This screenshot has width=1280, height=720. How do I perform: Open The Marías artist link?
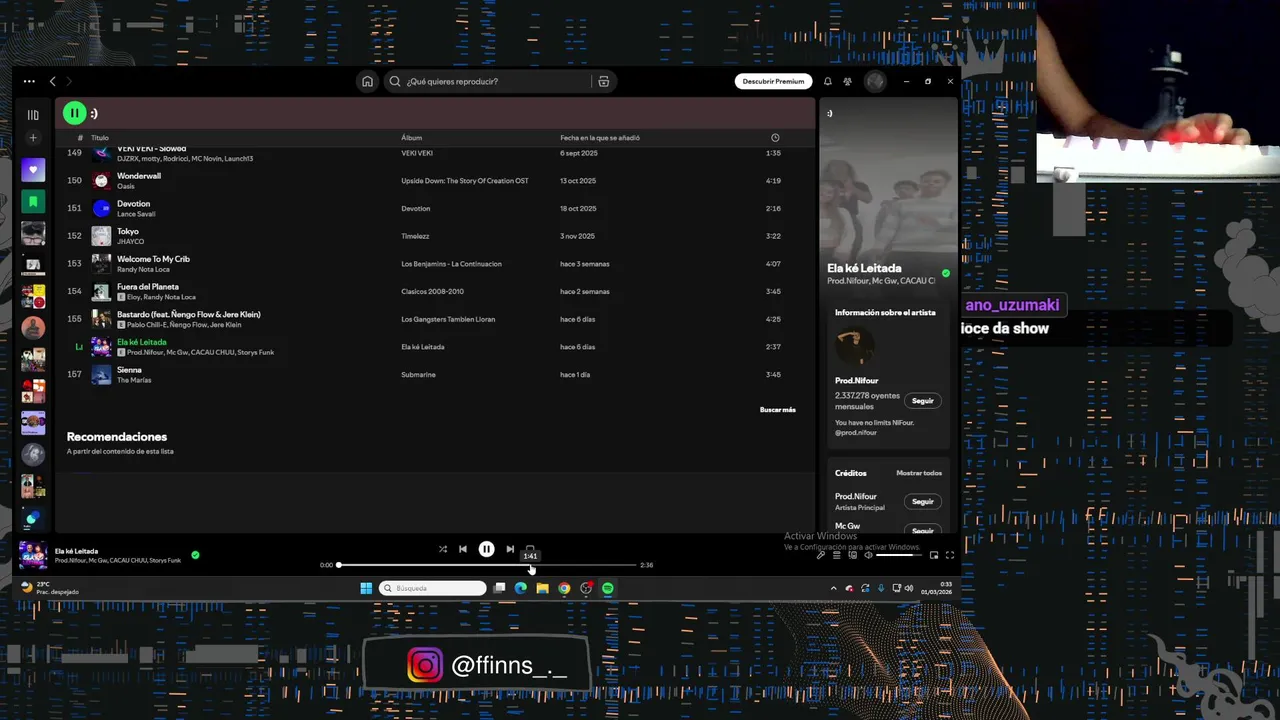[x=134, y=380]
